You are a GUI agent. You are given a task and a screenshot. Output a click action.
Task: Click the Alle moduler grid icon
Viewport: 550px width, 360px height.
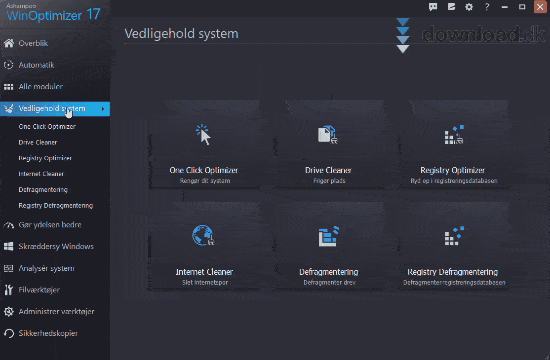tap(9, 87)
